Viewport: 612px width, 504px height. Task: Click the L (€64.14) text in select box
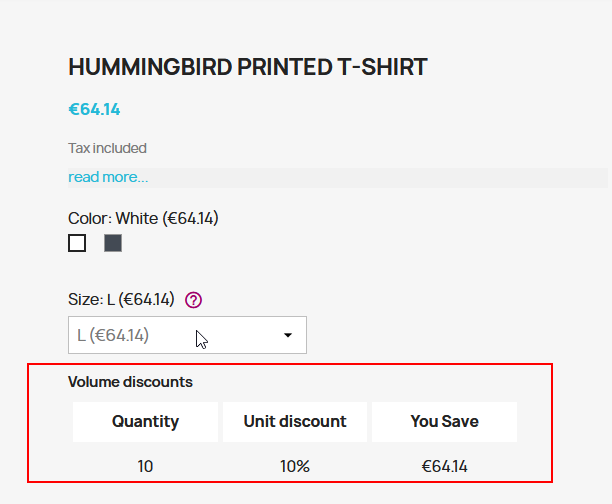point(113,335)
